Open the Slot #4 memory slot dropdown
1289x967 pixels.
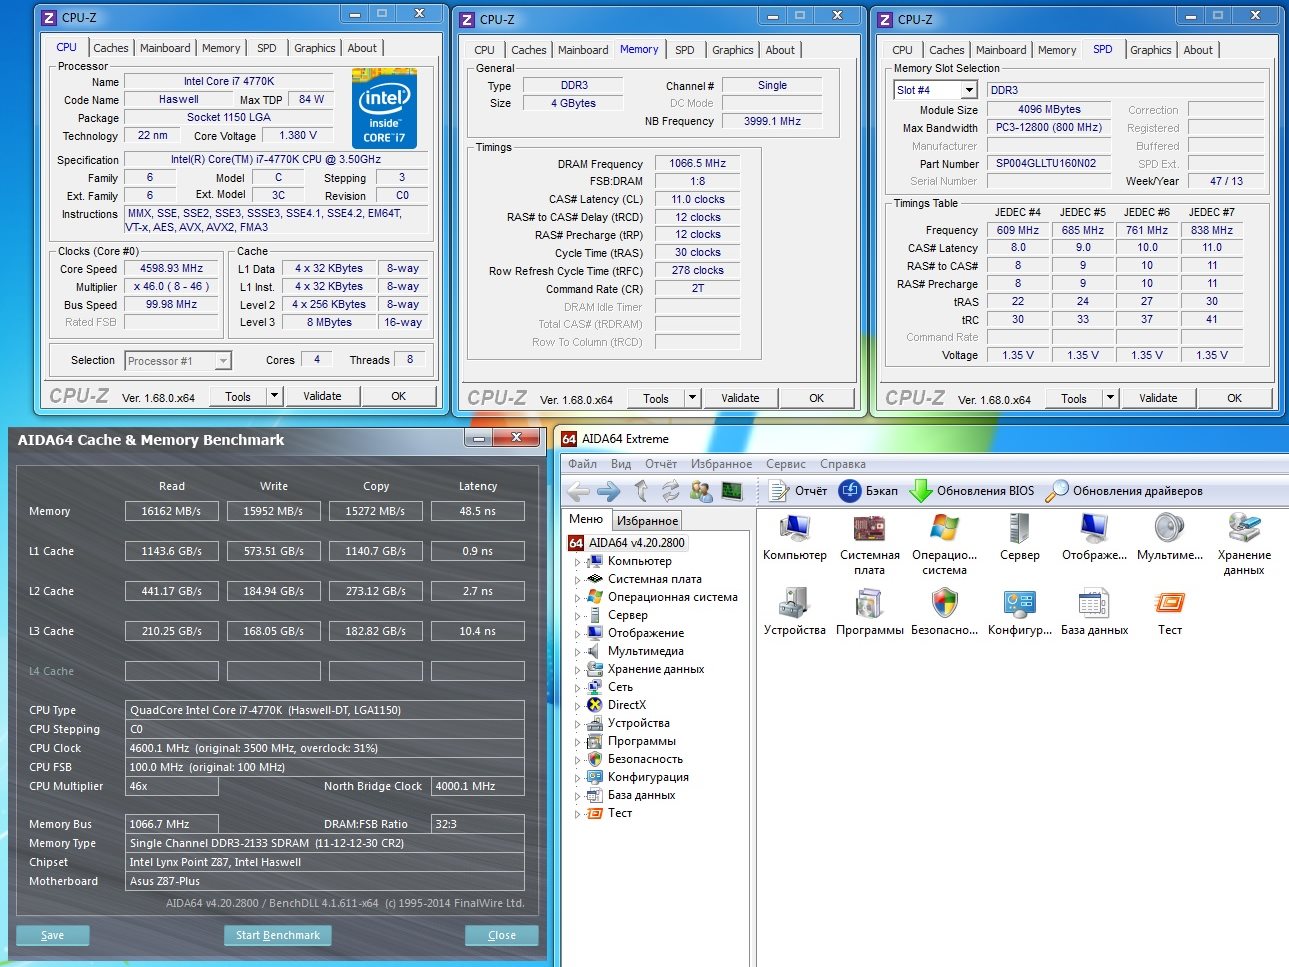[x=968, y=90]
